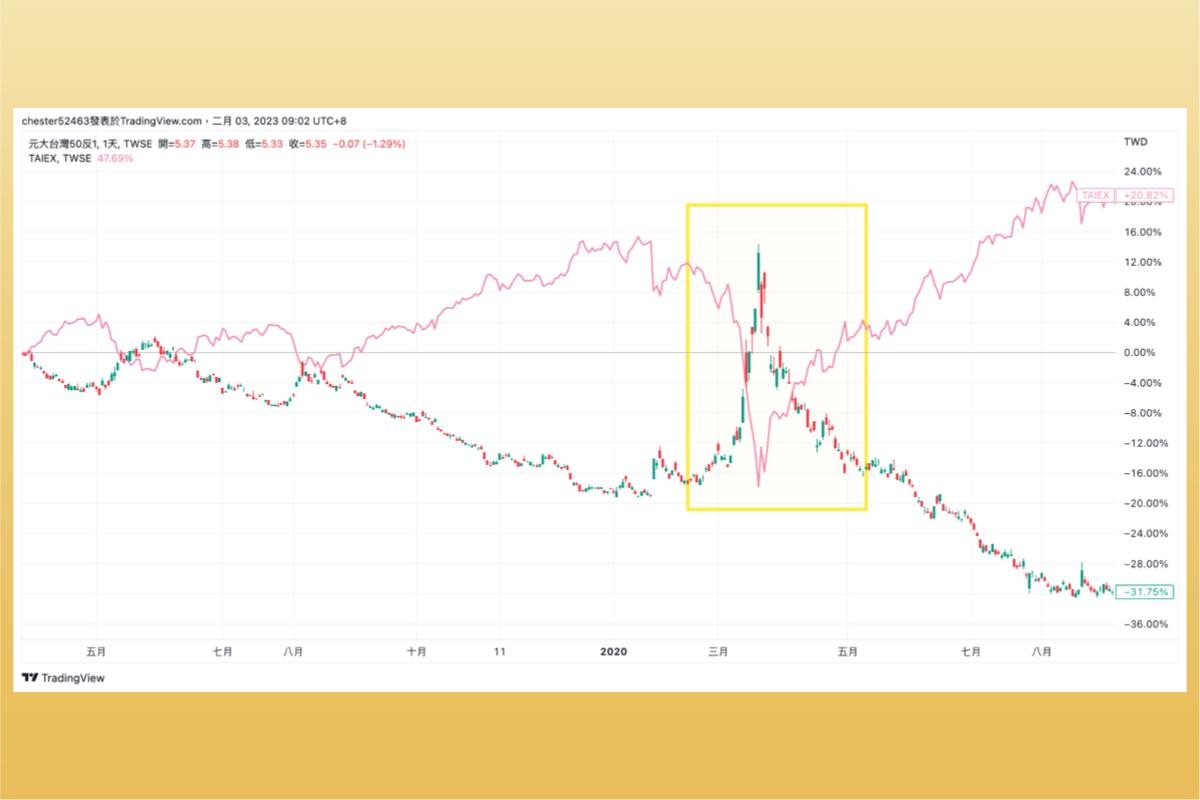The width and height of the screenshot is (1200, 800).
Task: Click the 十月 time axis label
Action: (x=417, y=651)
